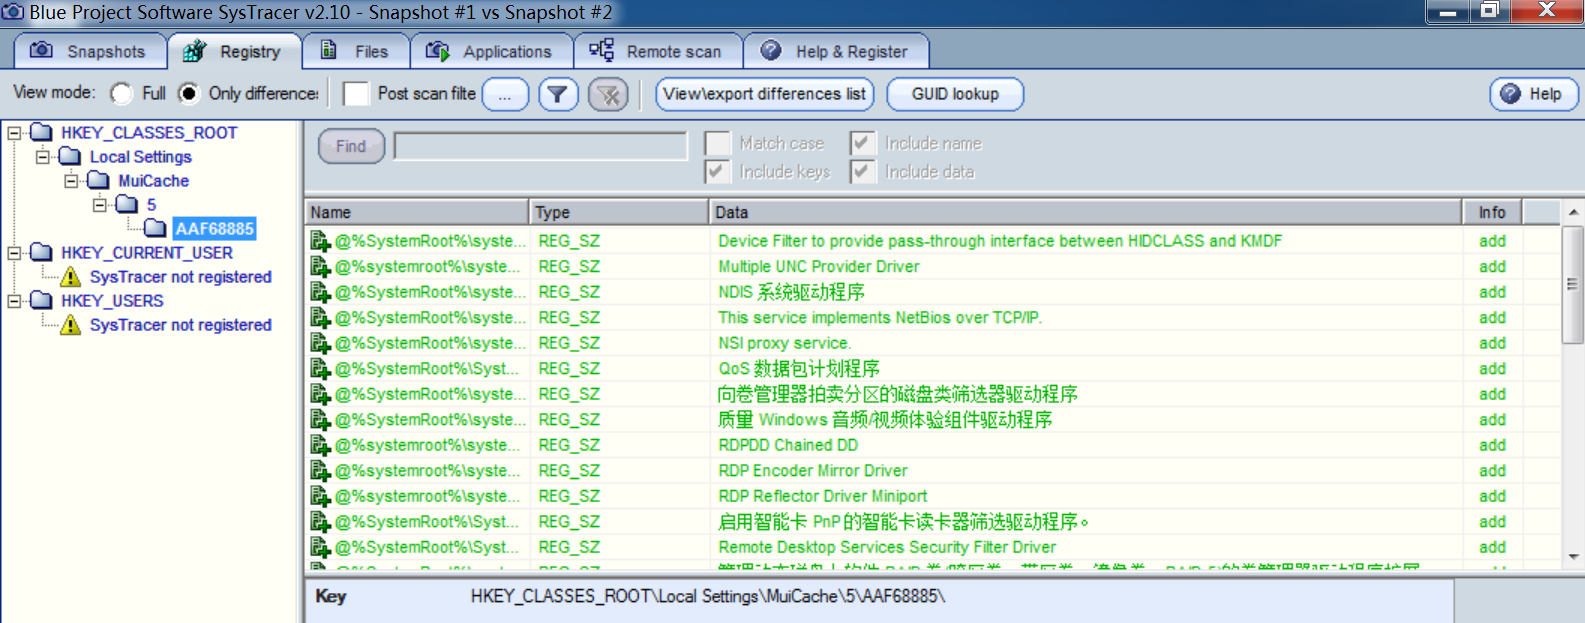Click the Snapshots tab camera icon
Screen dimensions: 1585x623
(x=42, y=50)
